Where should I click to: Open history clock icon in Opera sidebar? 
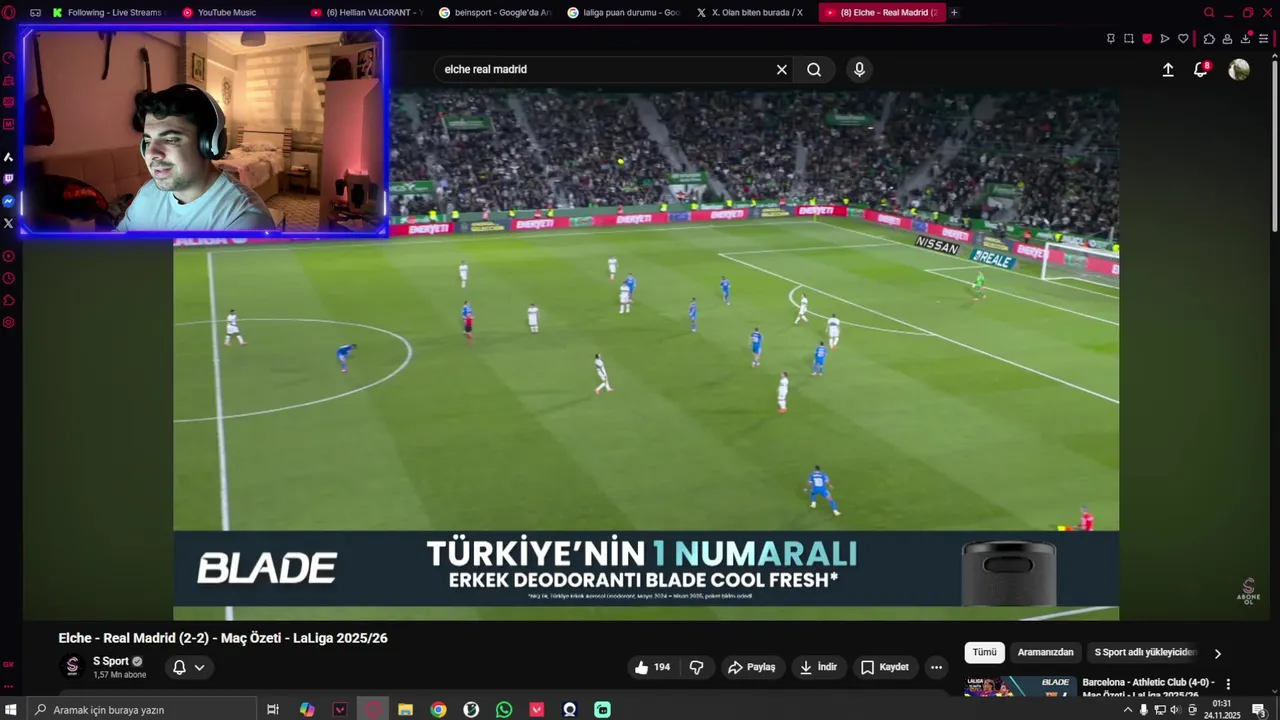[x=9, y=278]
